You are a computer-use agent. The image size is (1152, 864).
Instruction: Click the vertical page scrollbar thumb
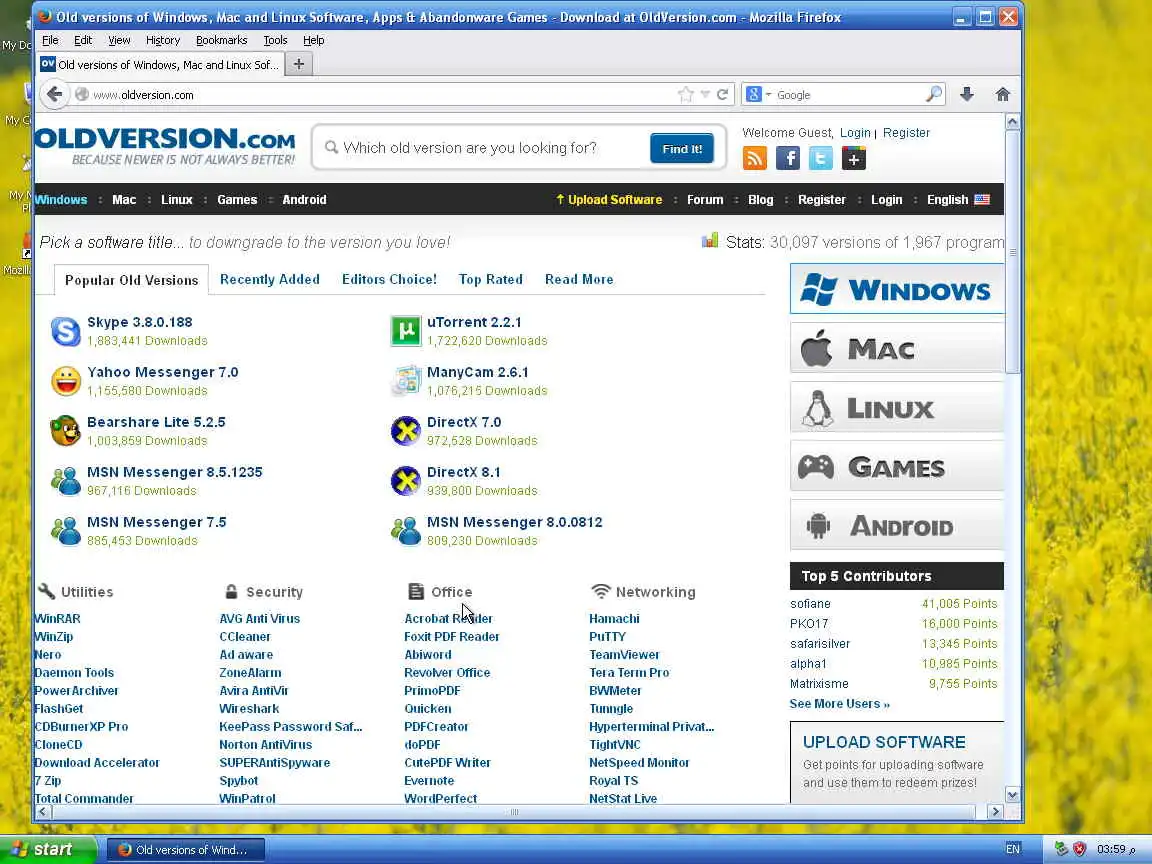point(1012,252)
